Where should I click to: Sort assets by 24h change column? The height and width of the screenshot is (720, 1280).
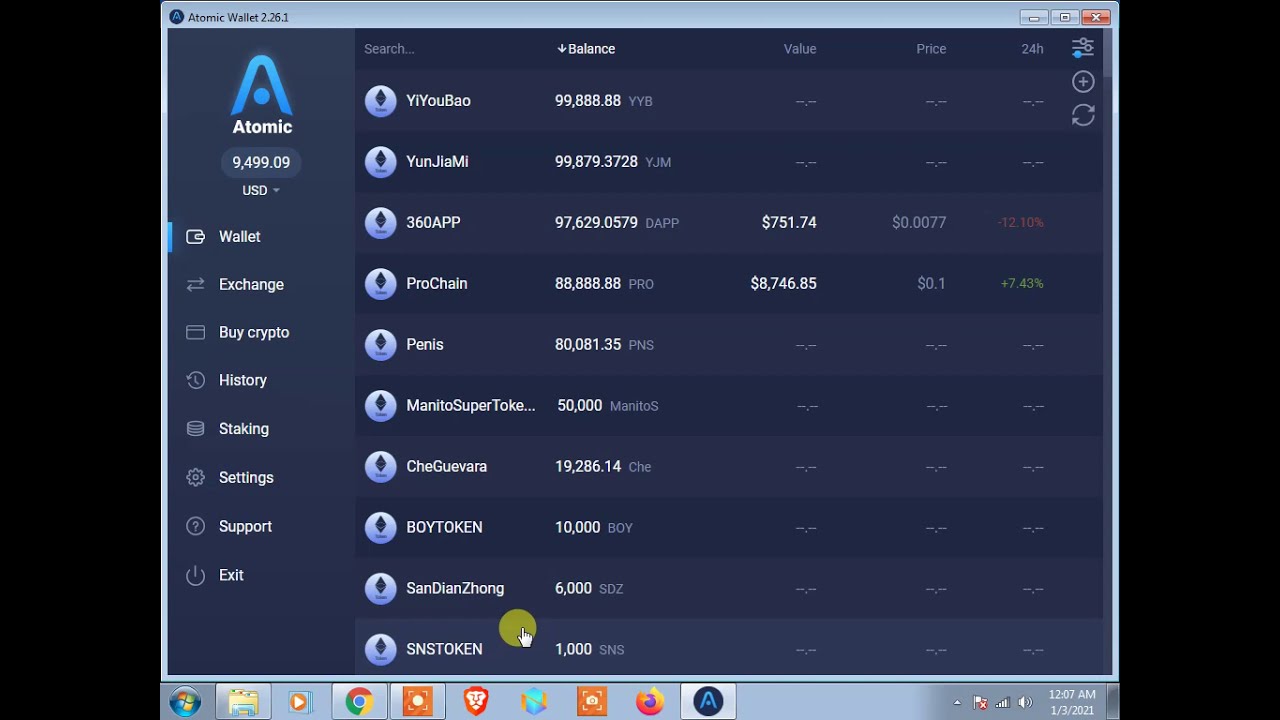tap(1032, 49)
